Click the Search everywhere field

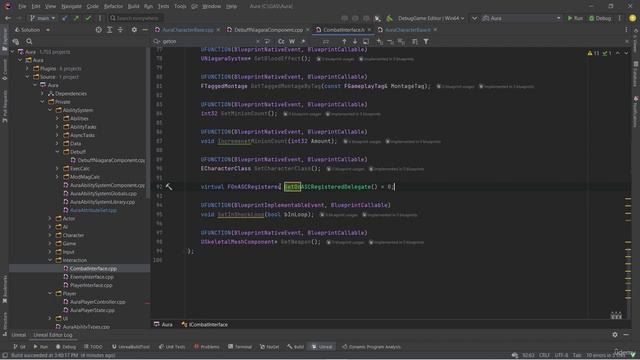coord(136,18)
